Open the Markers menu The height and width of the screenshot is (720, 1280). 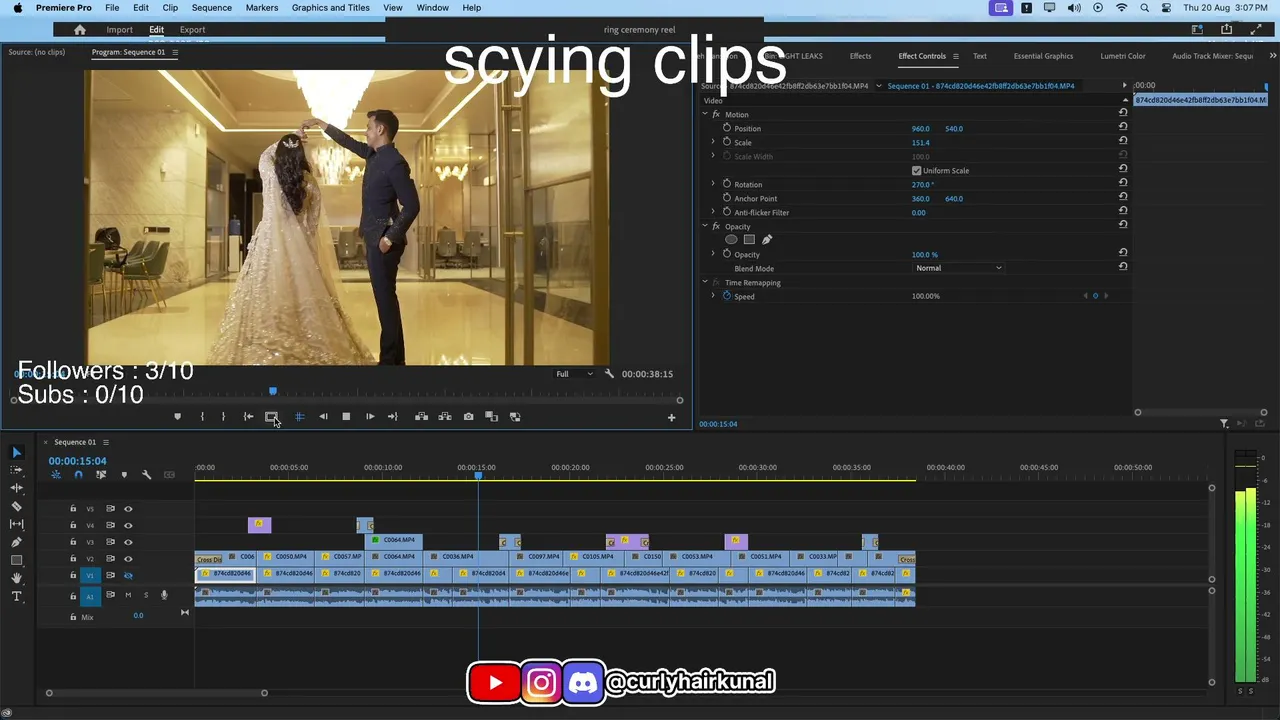(x=262, y=8)
